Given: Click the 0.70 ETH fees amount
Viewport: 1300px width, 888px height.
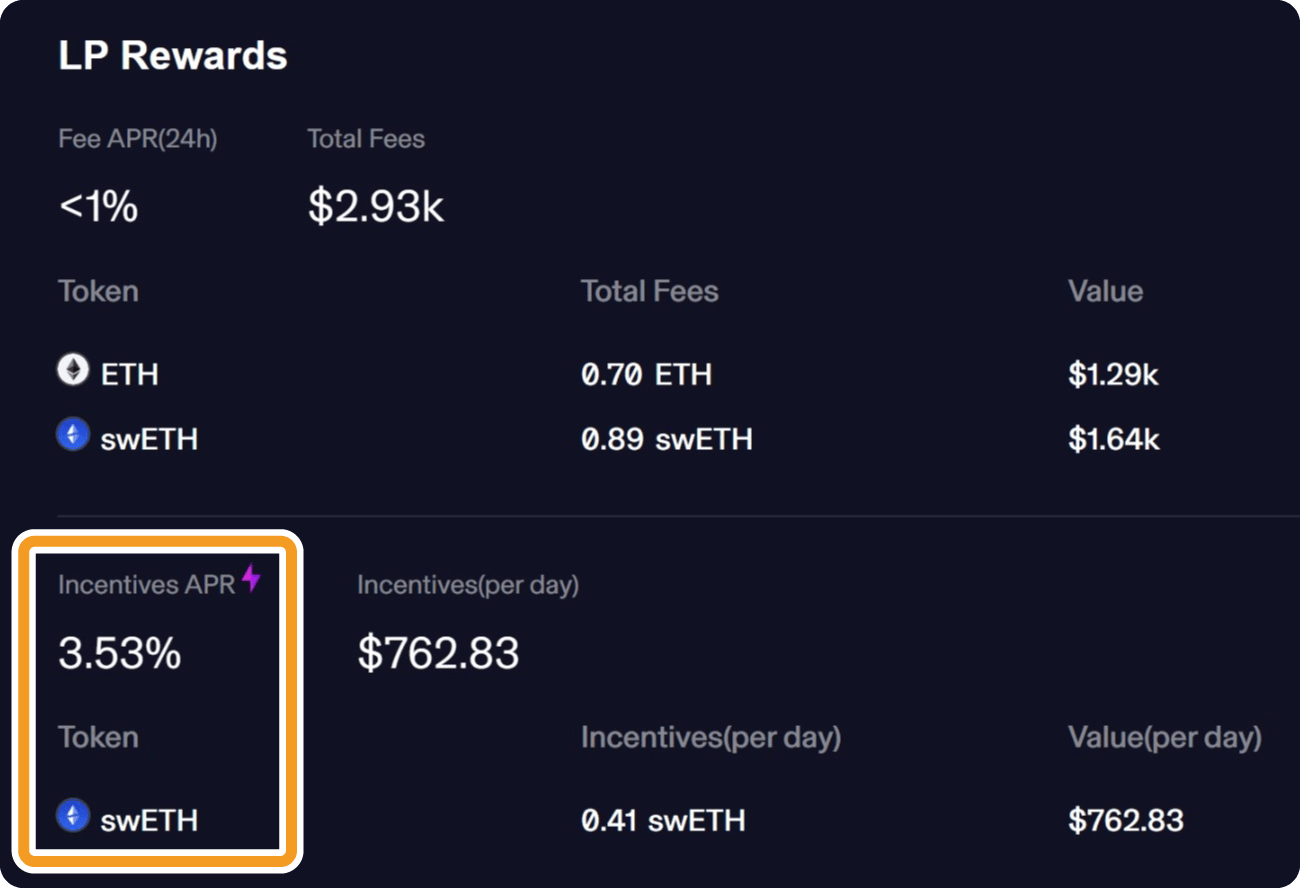Looking at the screenshot, I should click(x=647, y=375).
